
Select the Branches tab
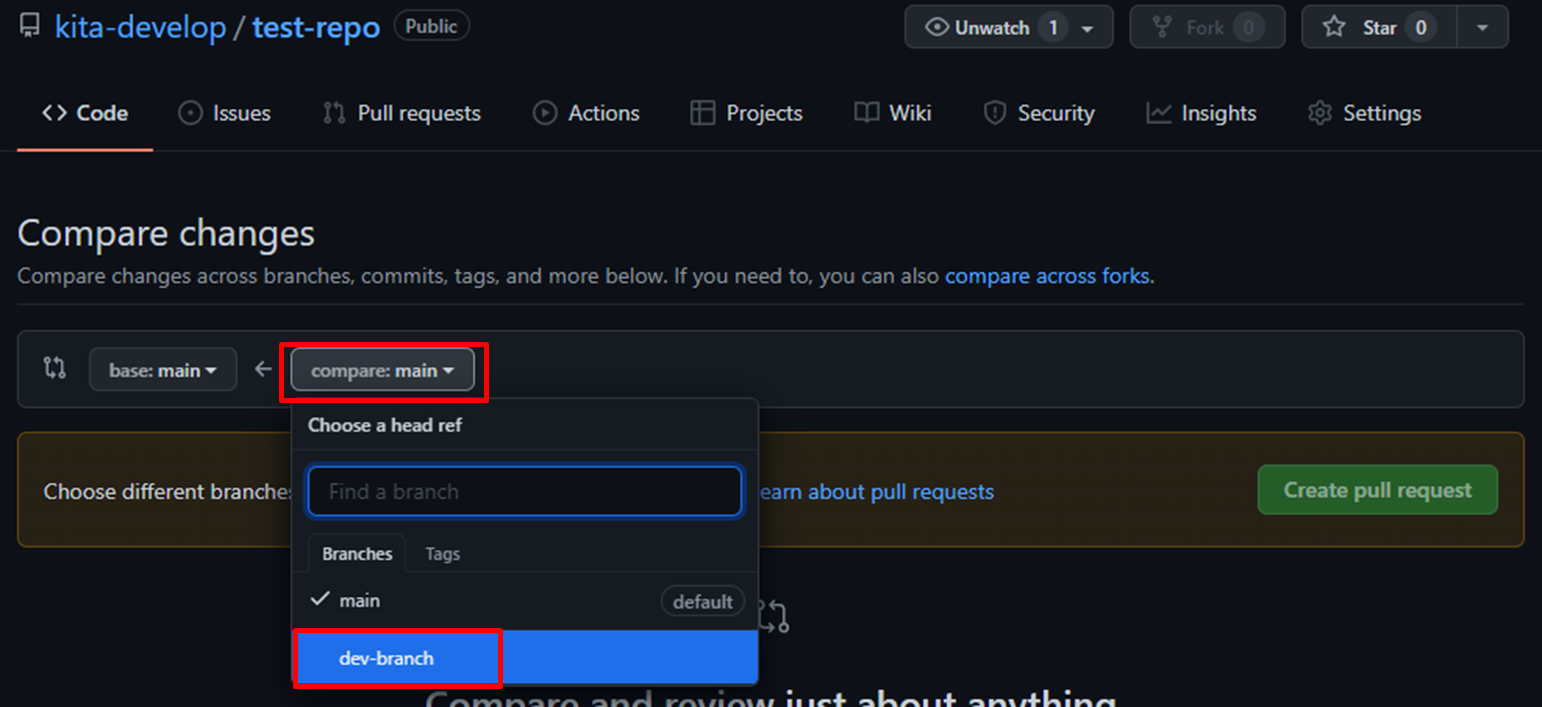[357, 553]
